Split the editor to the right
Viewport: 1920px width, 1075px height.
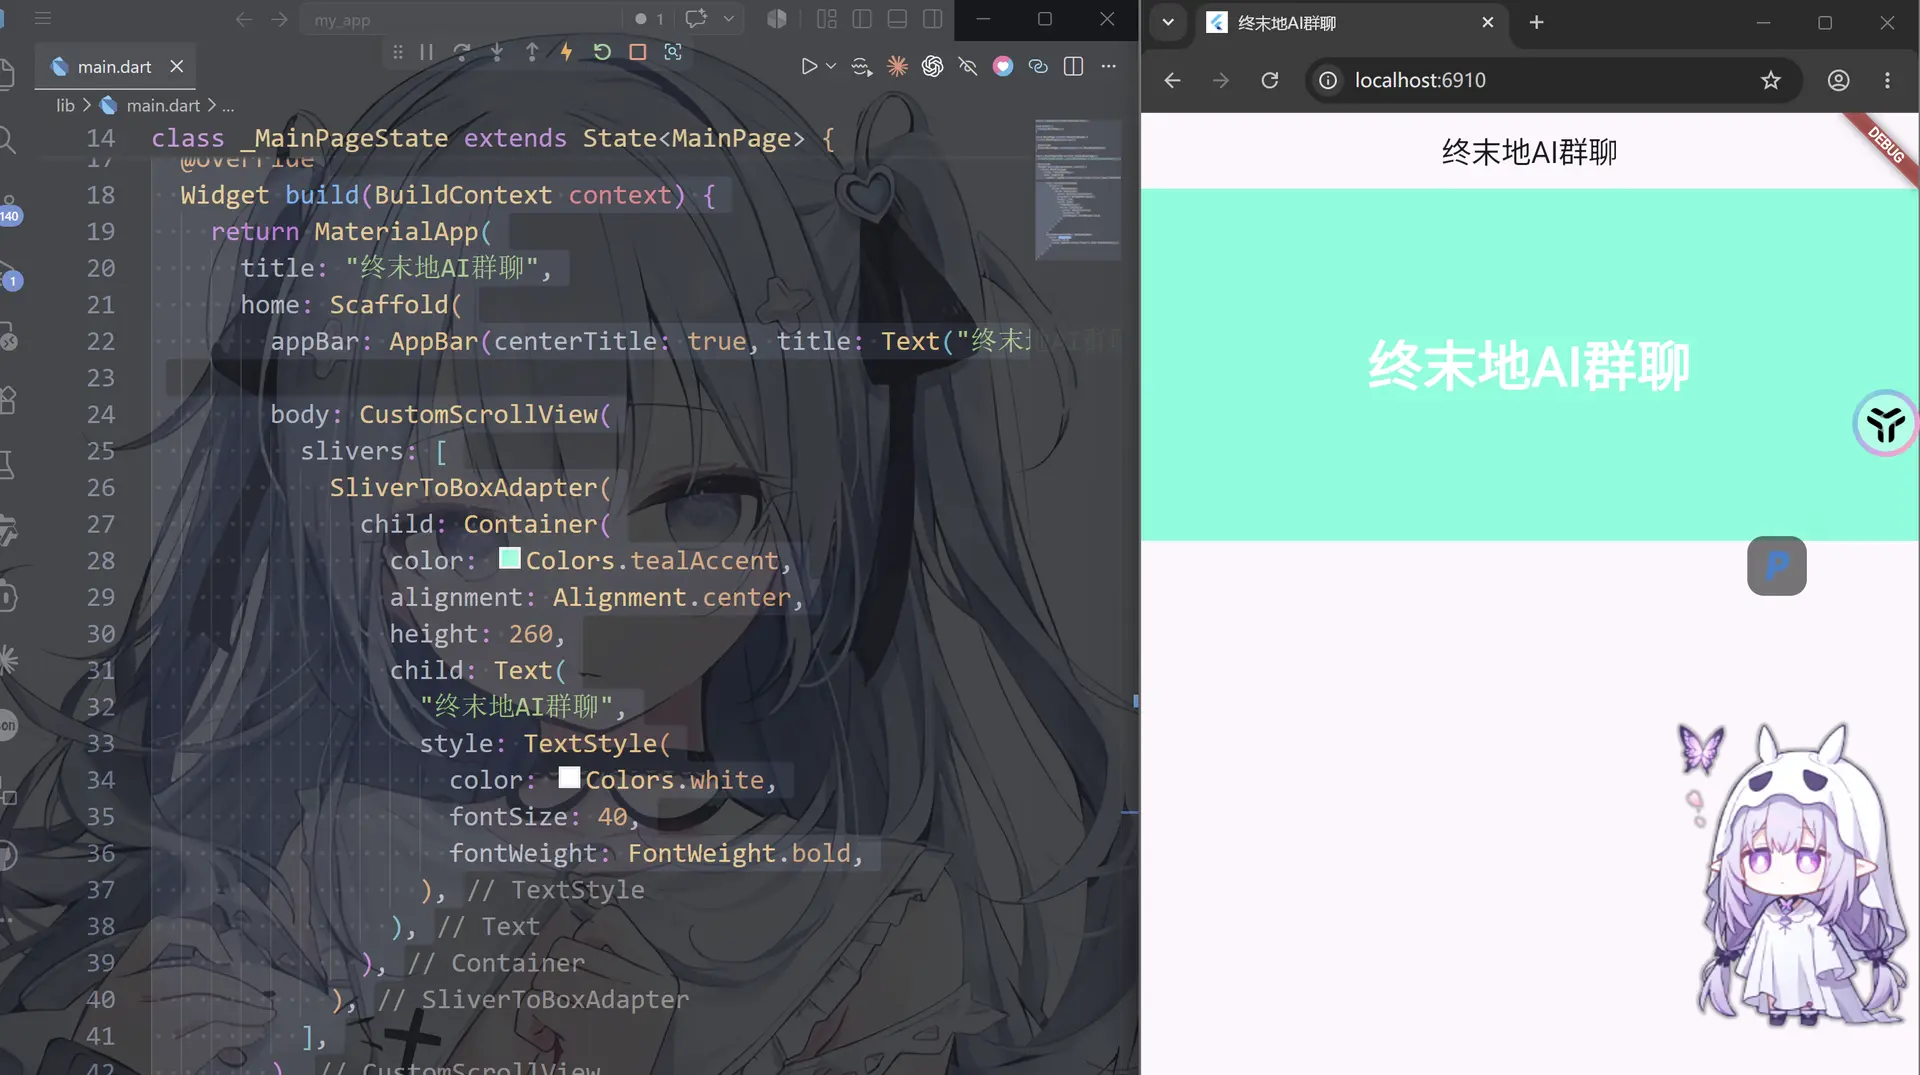pos(1073,66)
